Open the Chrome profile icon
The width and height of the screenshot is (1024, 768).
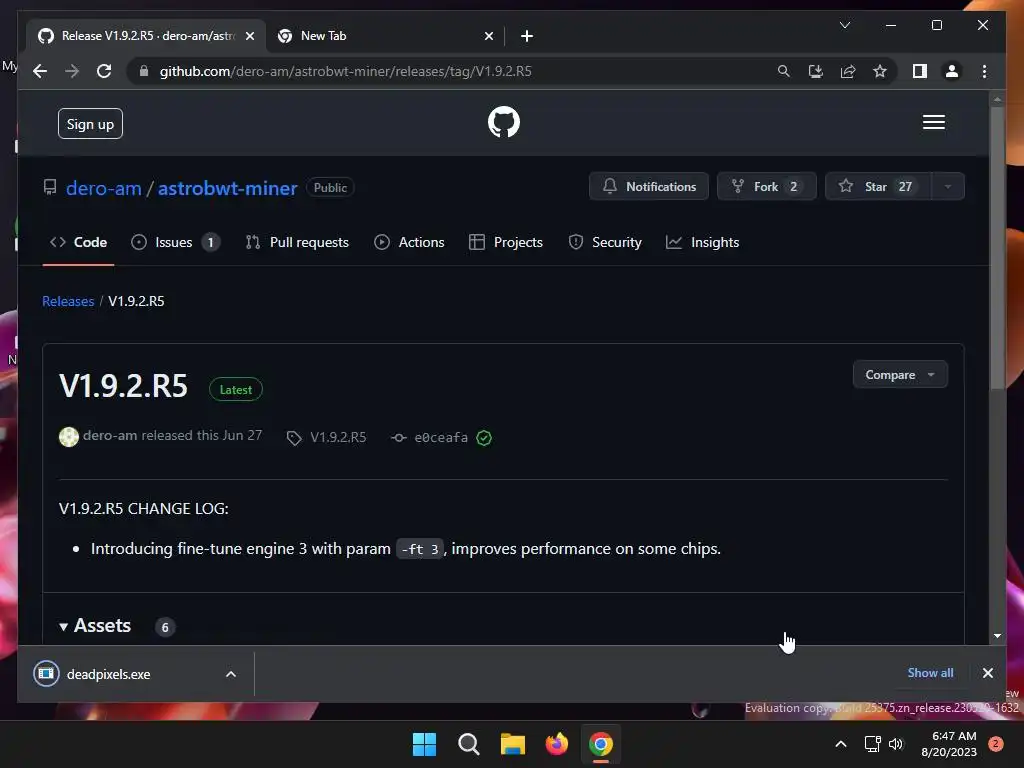952,71
